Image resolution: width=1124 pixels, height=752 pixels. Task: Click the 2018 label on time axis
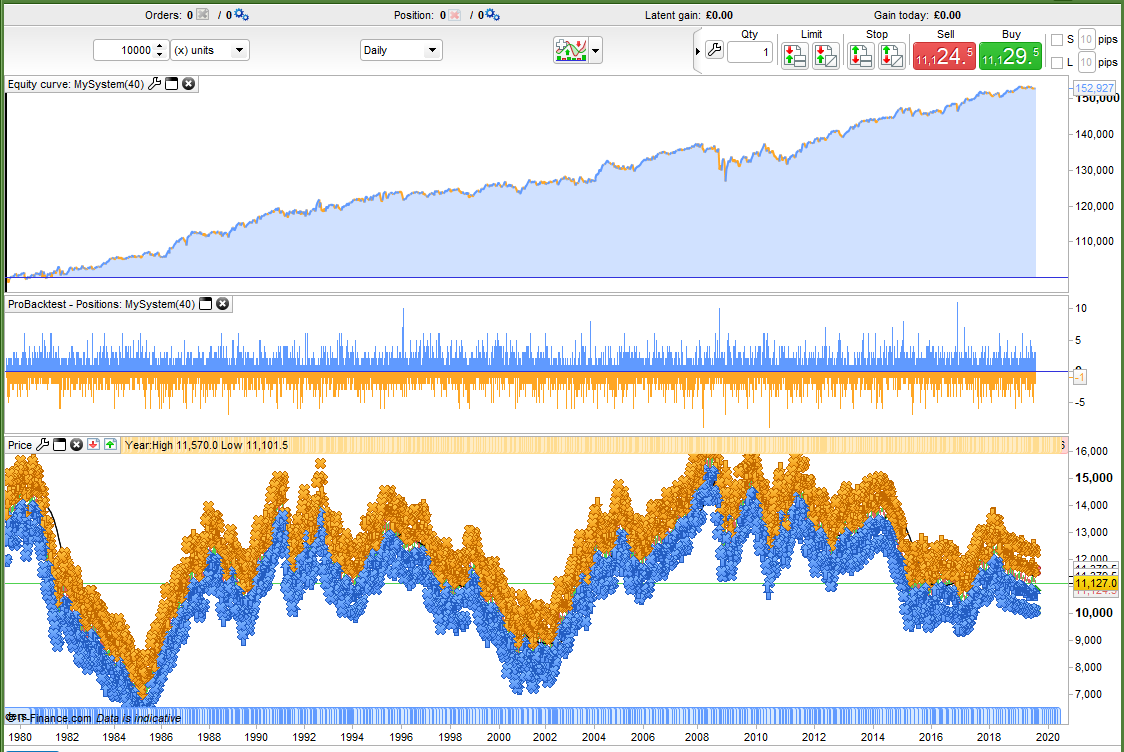coord(989,737)
